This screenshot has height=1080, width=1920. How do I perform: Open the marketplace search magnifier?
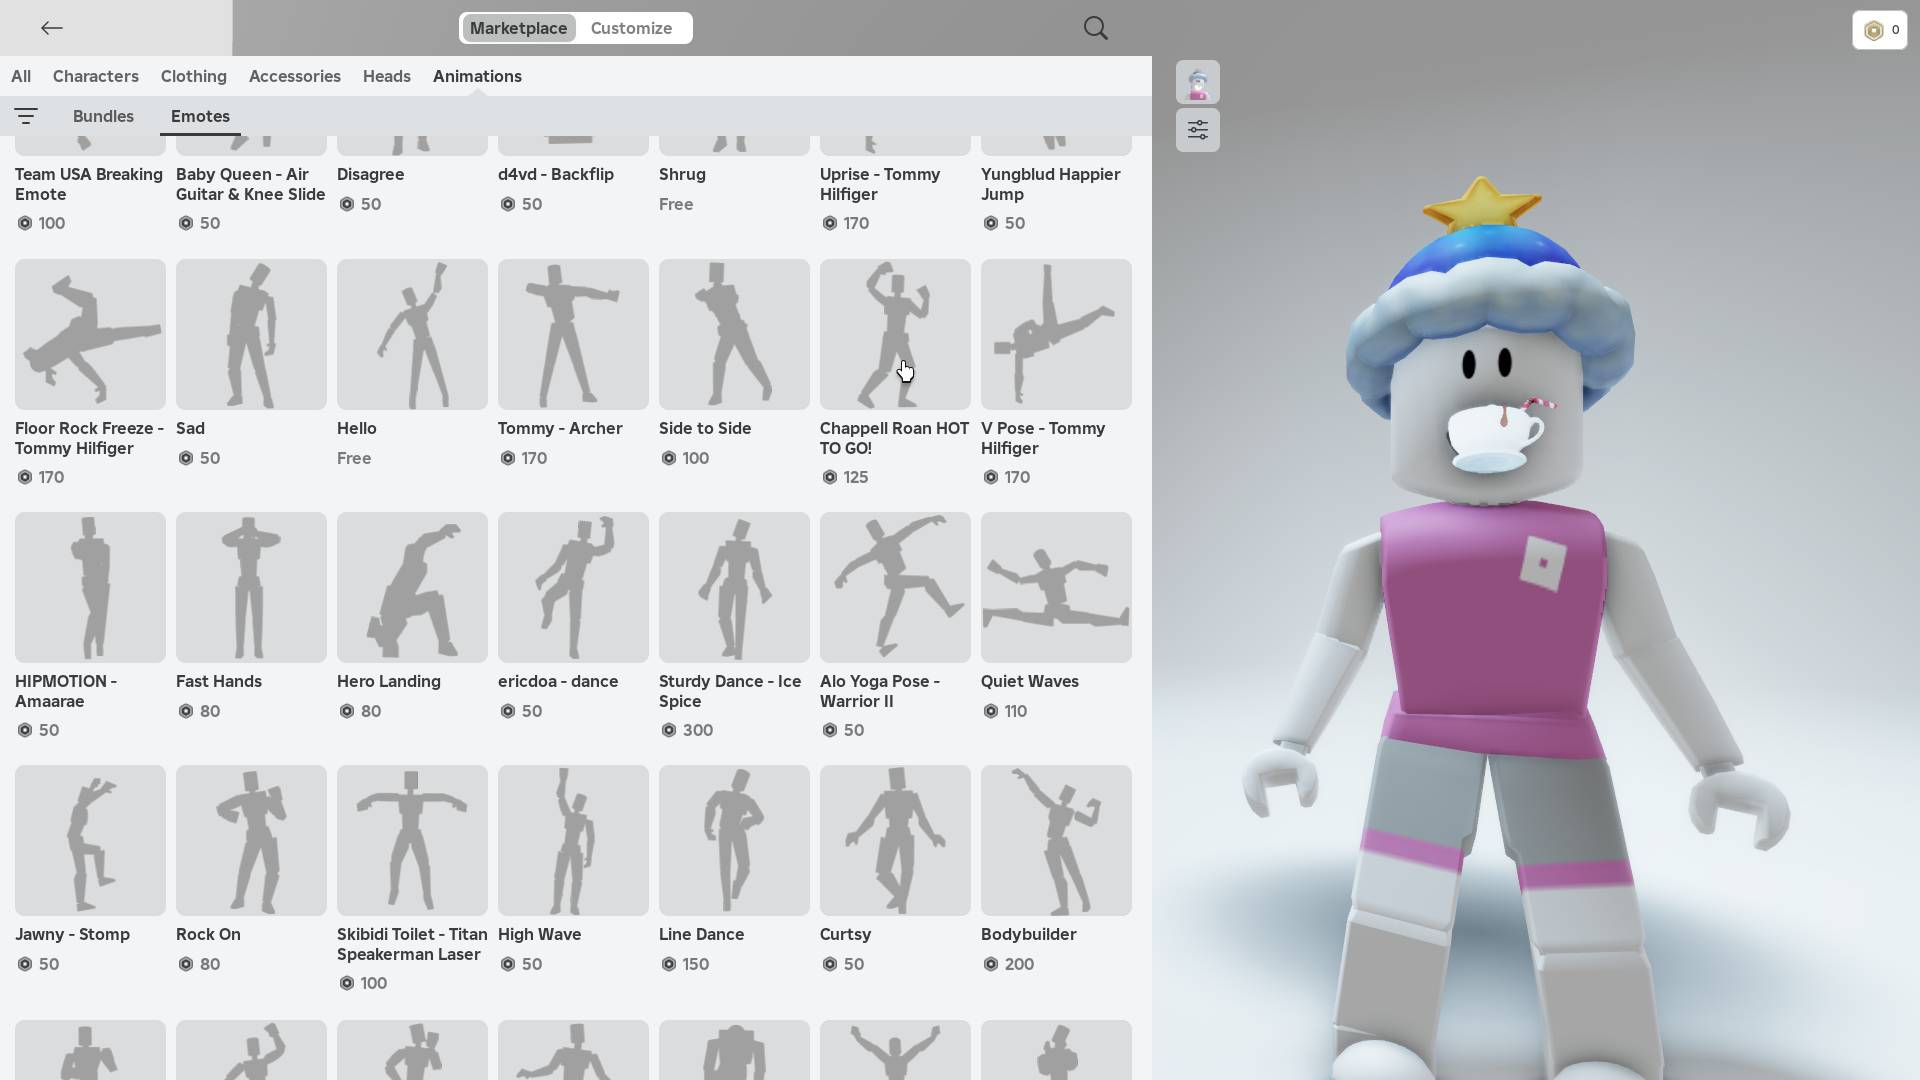tap(1095, 28)
